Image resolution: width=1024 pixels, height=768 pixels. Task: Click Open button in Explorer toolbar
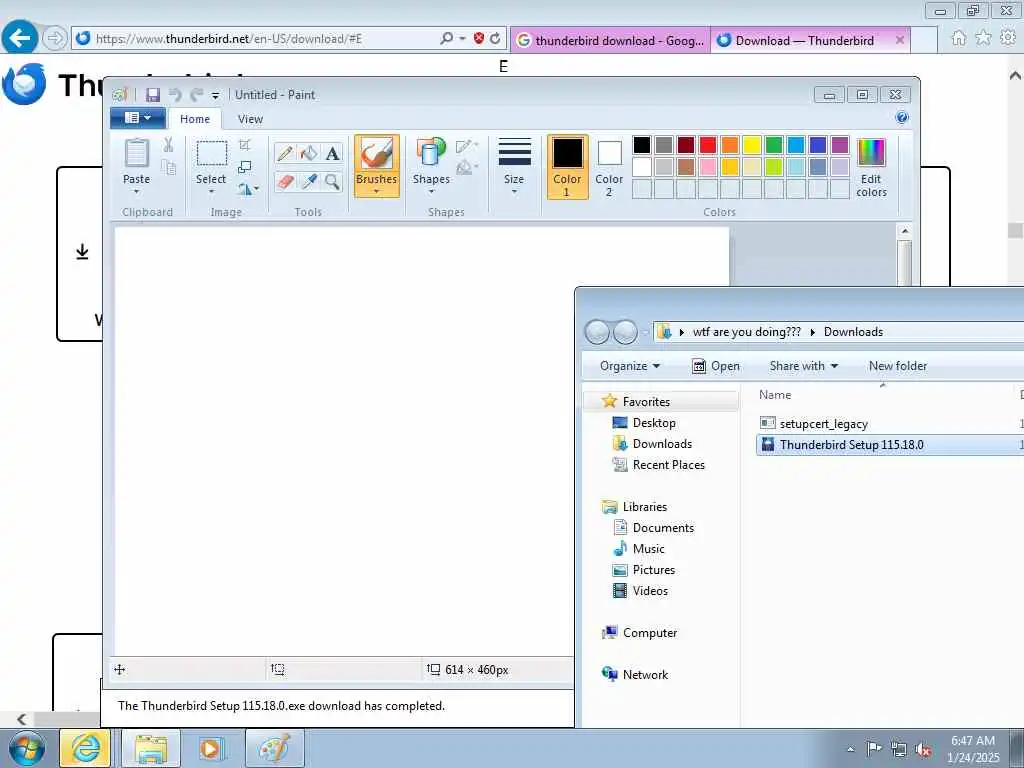716,366
